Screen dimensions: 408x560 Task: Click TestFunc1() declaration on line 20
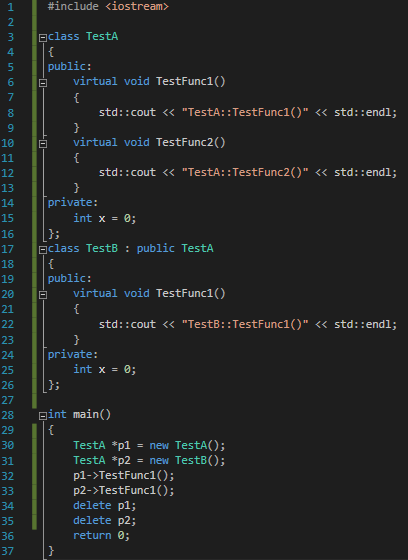tap(191, 294)
